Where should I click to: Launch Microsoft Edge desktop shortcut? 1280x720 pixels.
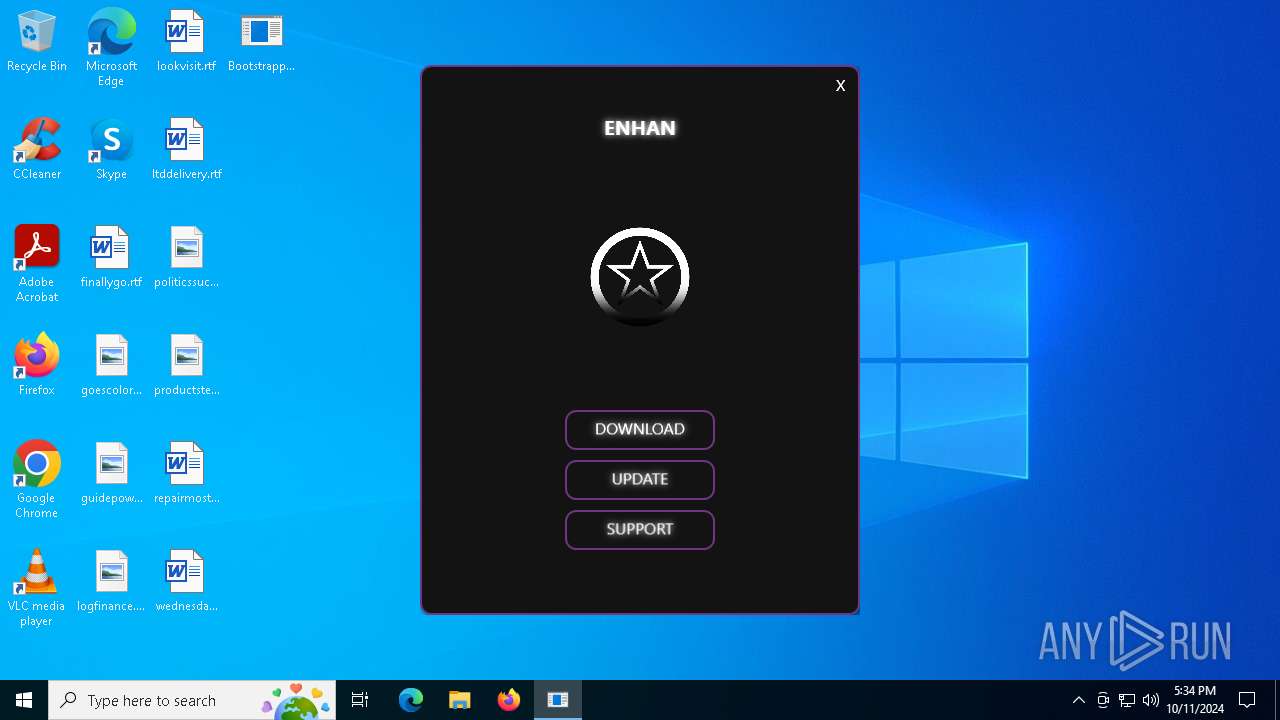tap(111, 47)
